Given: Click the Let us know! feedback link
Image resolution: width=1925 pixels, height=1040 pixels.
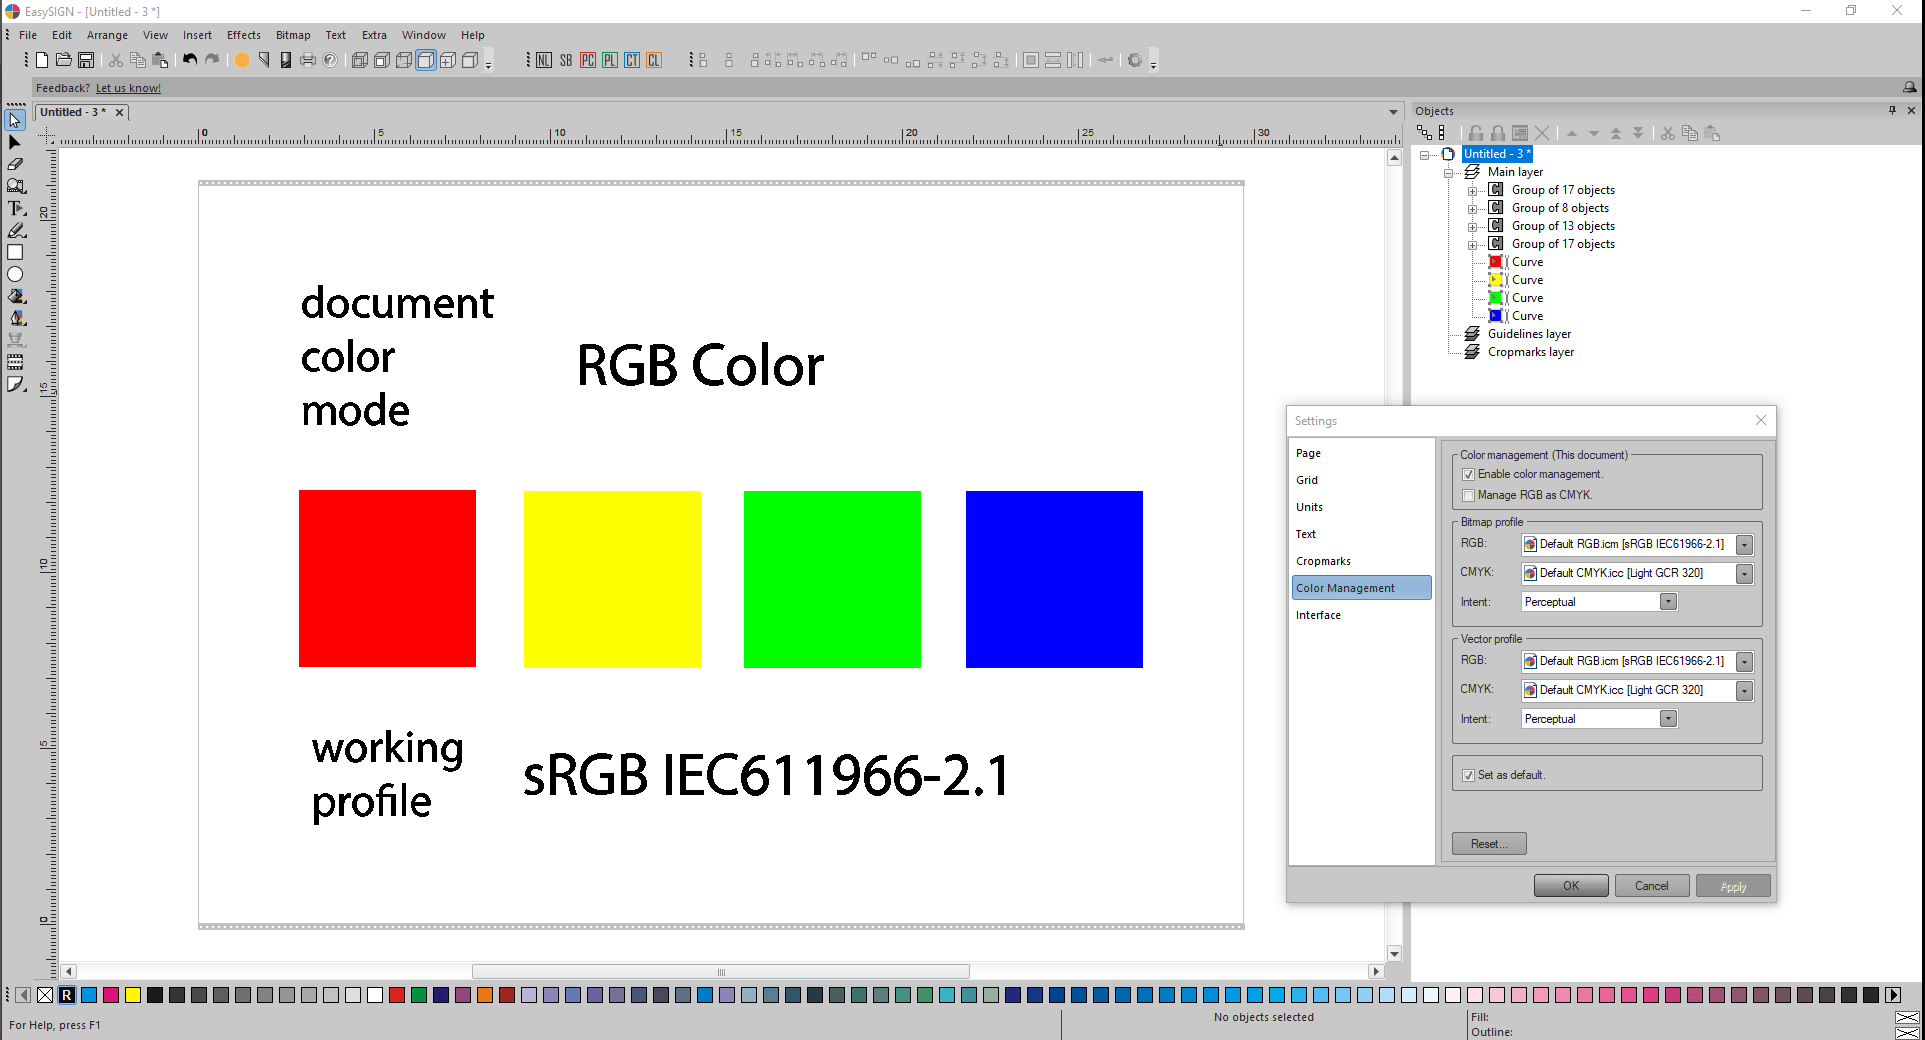Looking at the screenshot, I should click(128, 88).
